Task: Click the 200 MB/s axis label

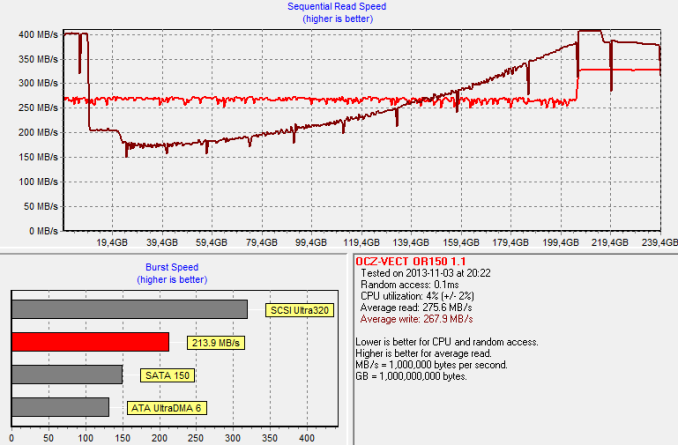Action: coord(38,132)
